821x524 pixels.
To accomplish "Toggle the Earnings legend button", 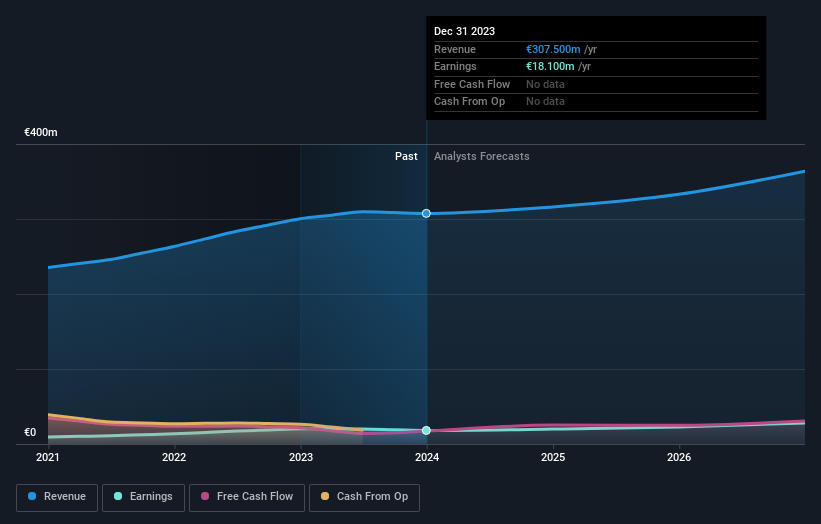I will click(143, 497).
